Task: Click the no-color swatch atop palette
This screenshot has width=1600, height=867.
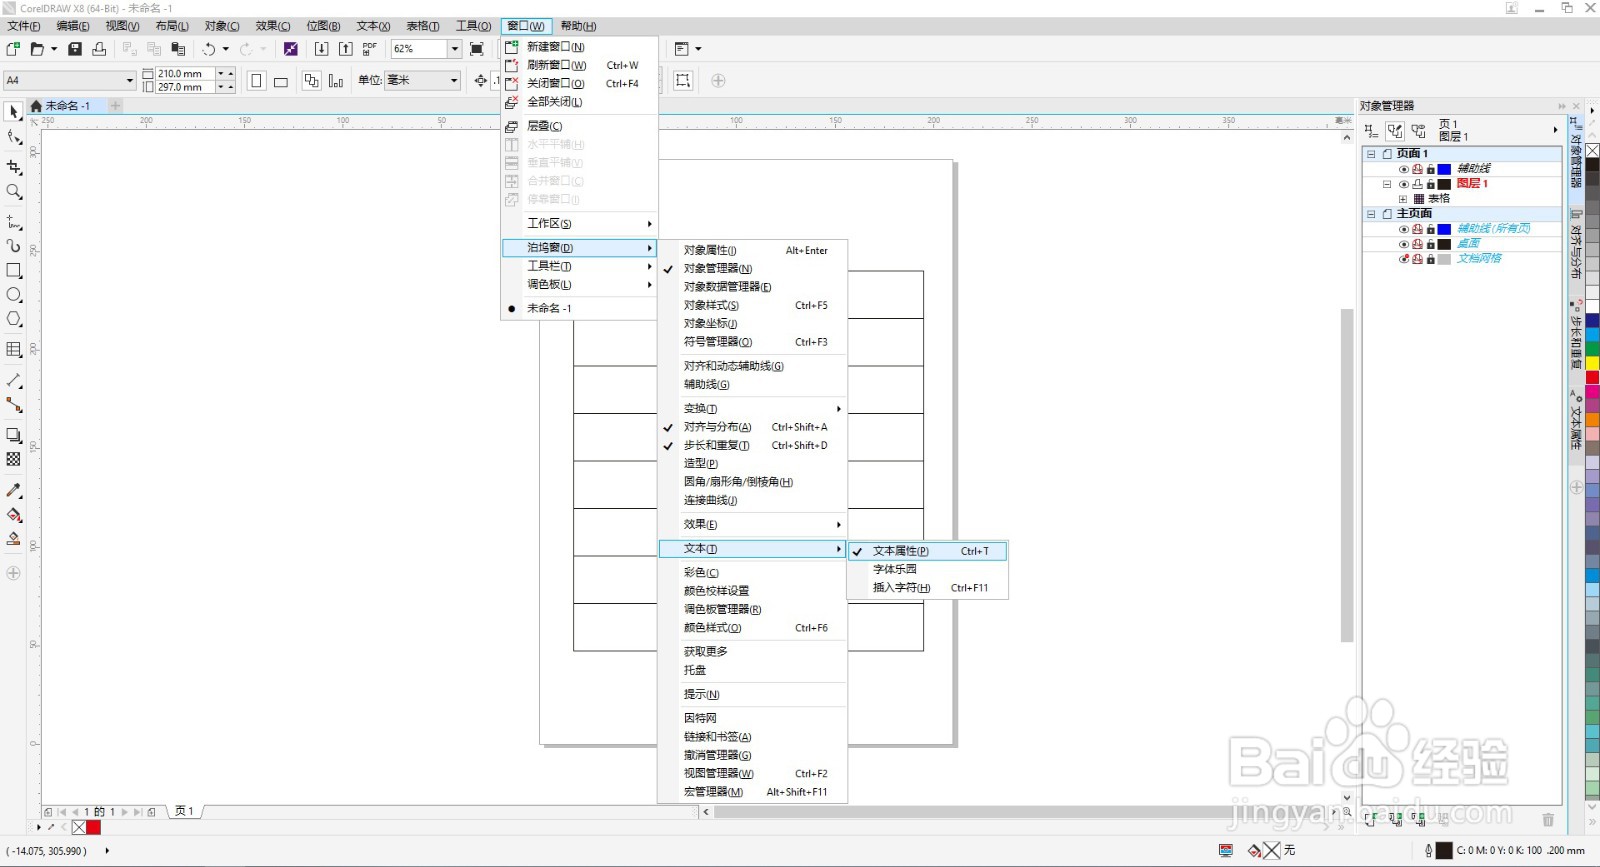Action: [x=1592, y=151]
